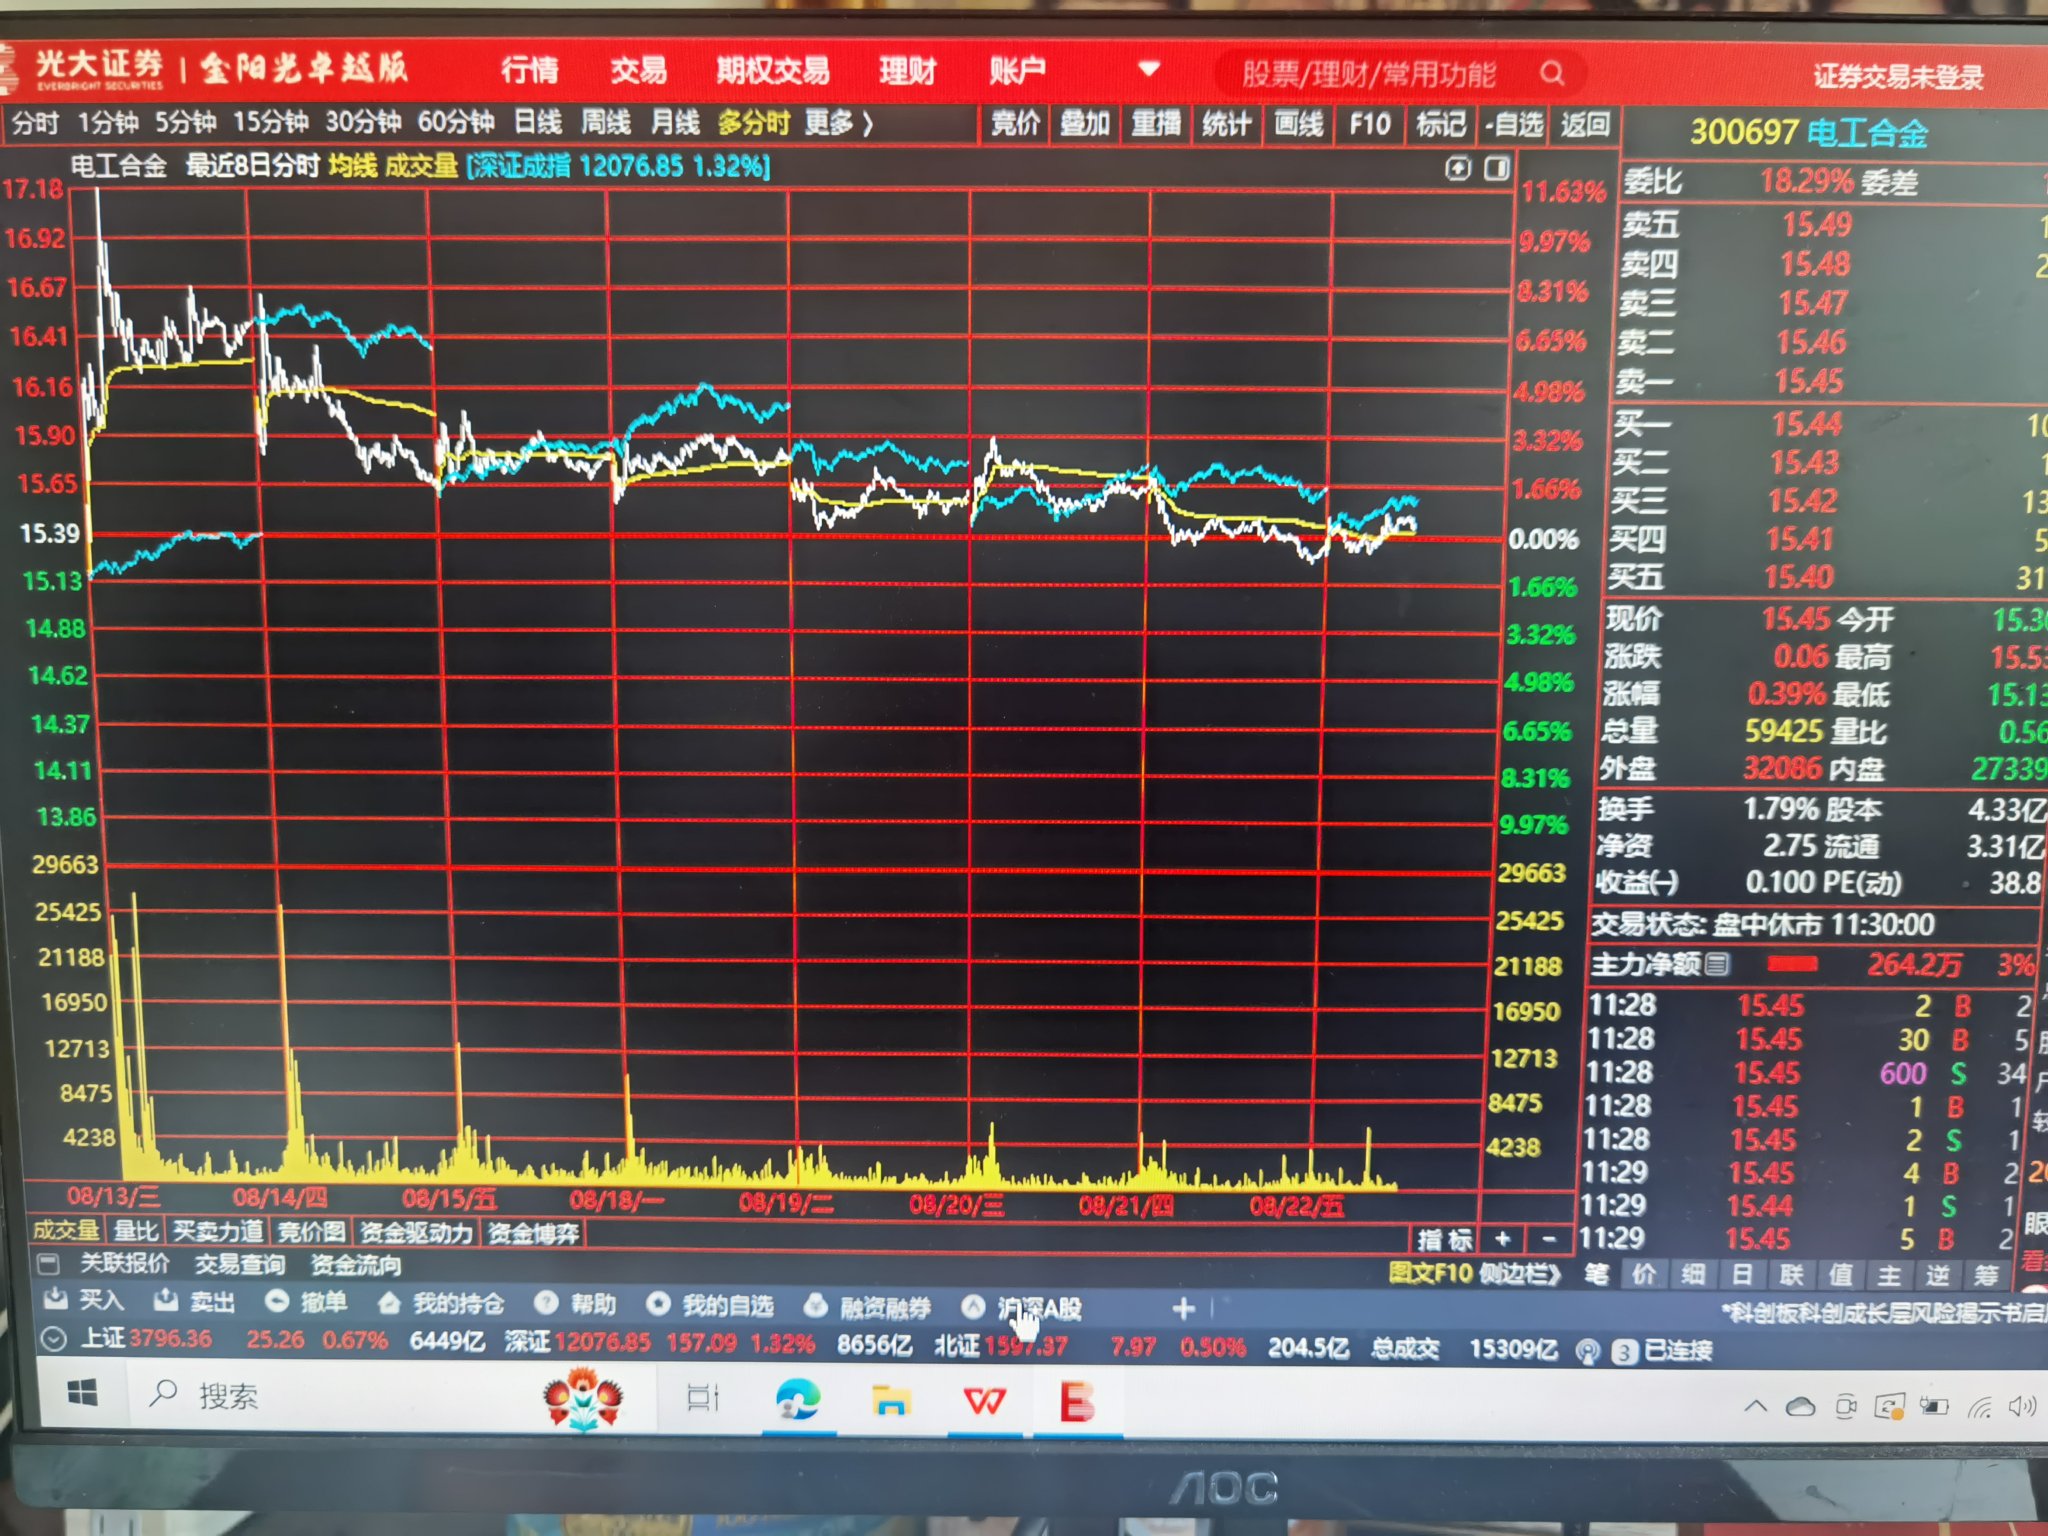Click the 返回 back button
Image resolution: width=2048 pixels, height=1536 pixels.
coord(1585,125)
